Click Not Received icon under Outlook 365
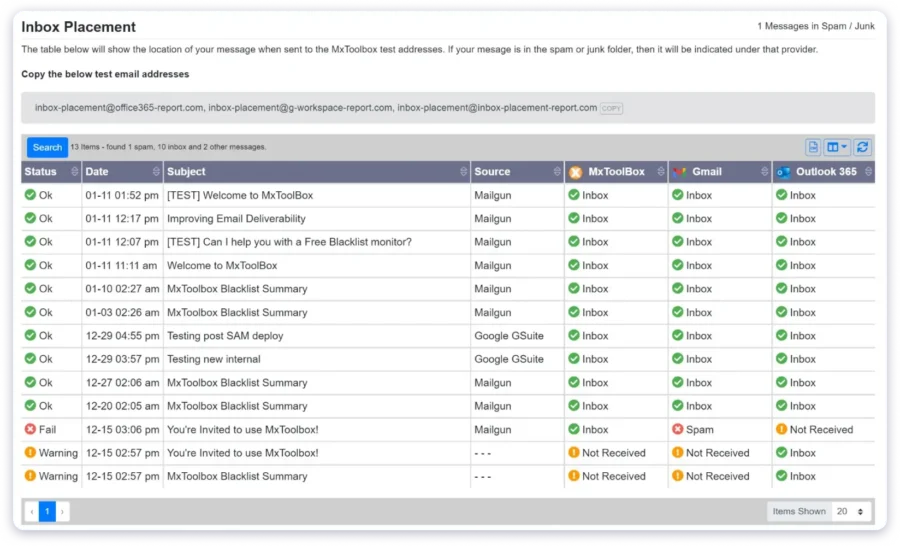This screenshot has height=546, width=900. coord(781,429)
